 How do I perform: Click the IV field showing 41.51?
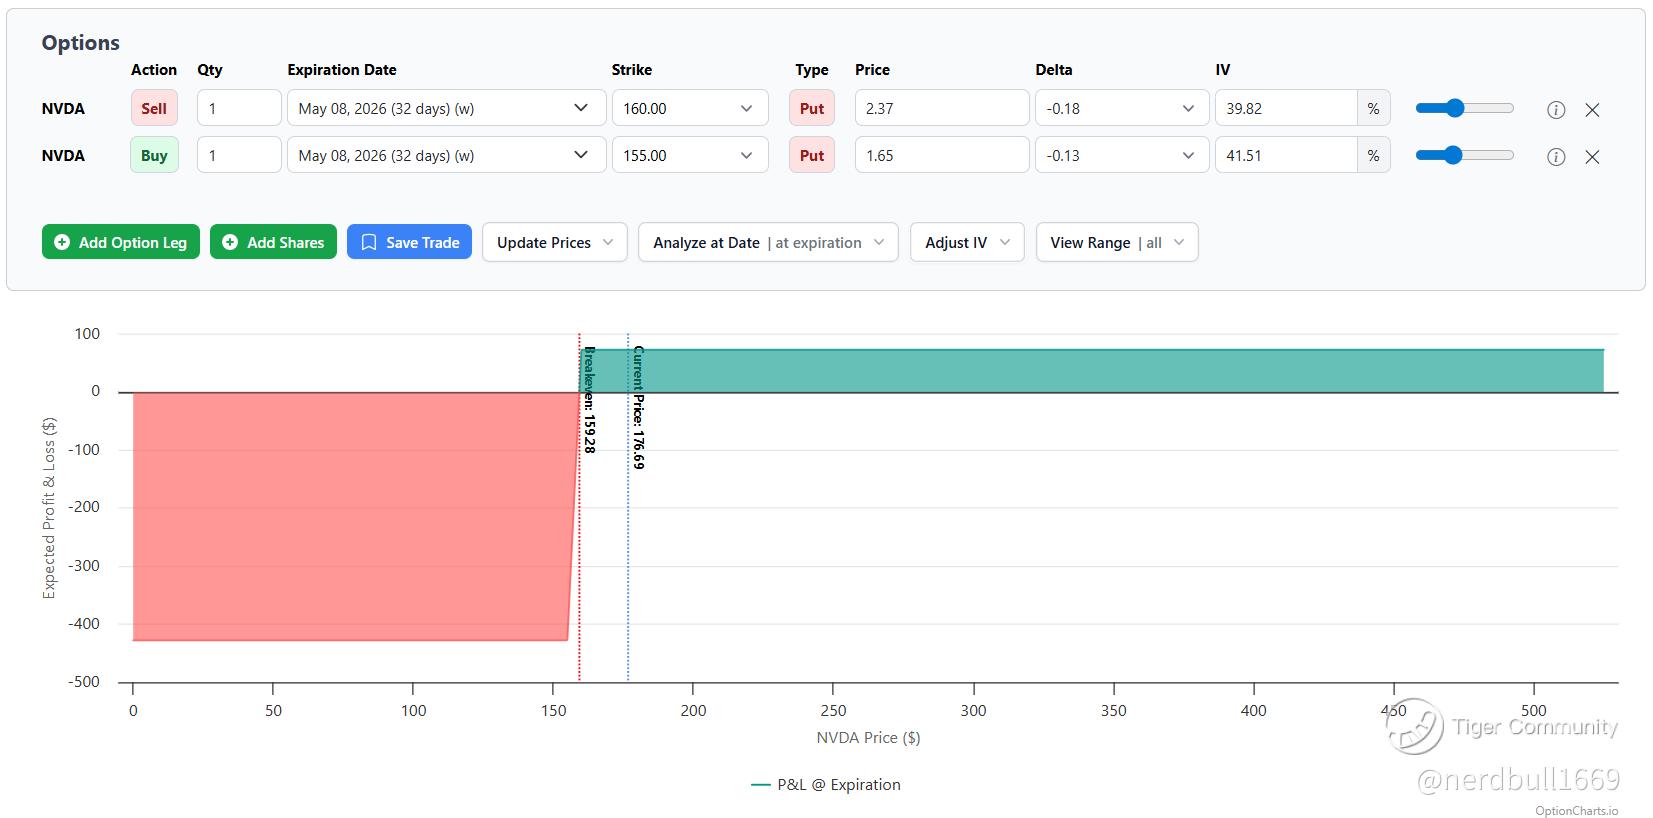coord(1286,155)
